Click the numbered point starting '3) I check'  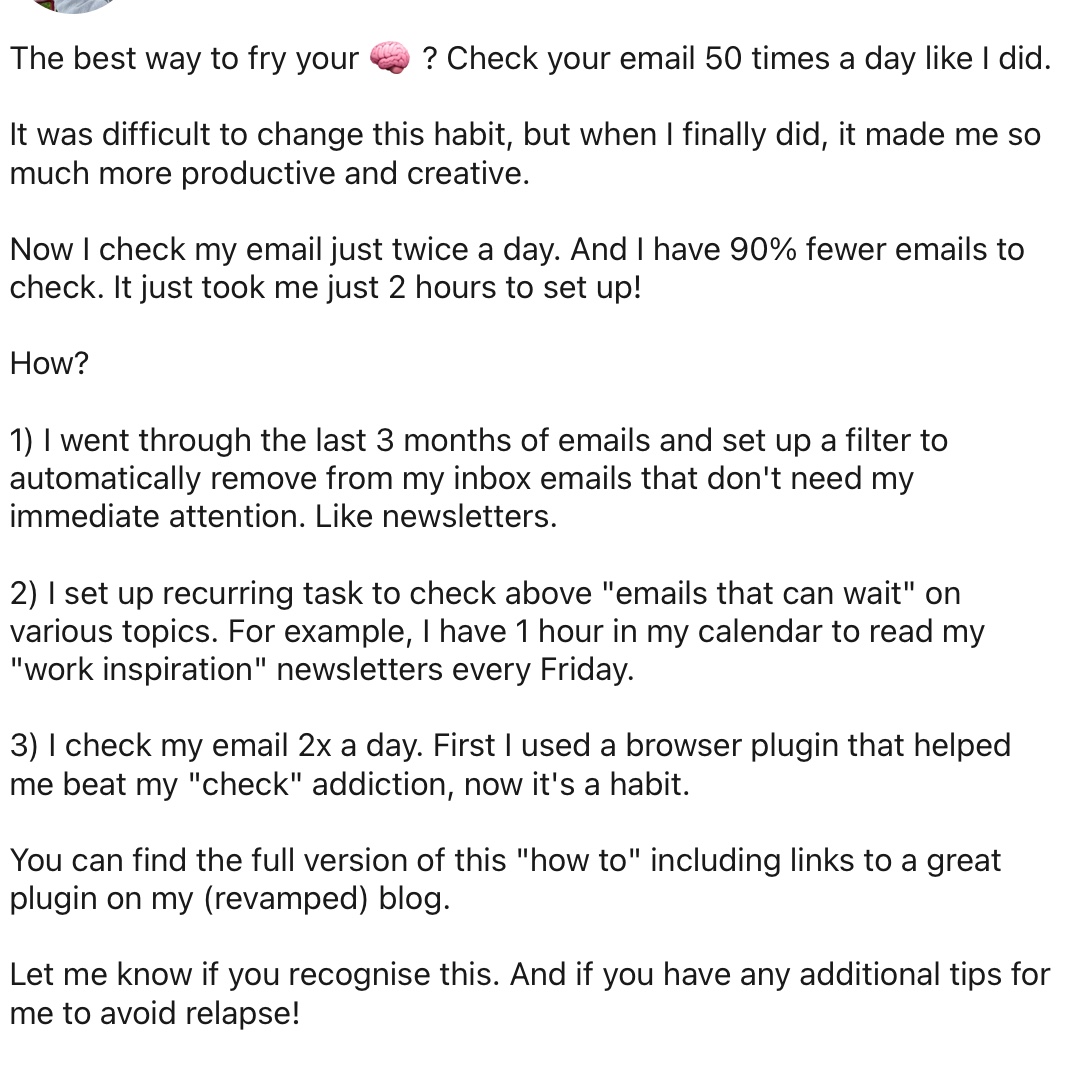[x=510, y=765]
